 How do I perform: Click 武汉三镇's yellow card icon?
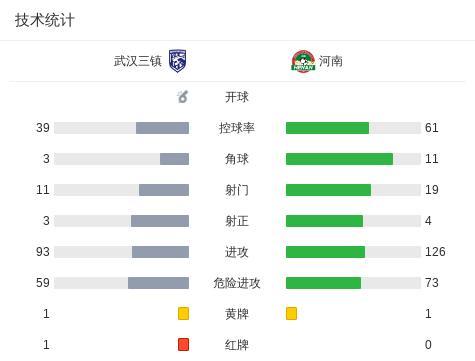point(183,314)
